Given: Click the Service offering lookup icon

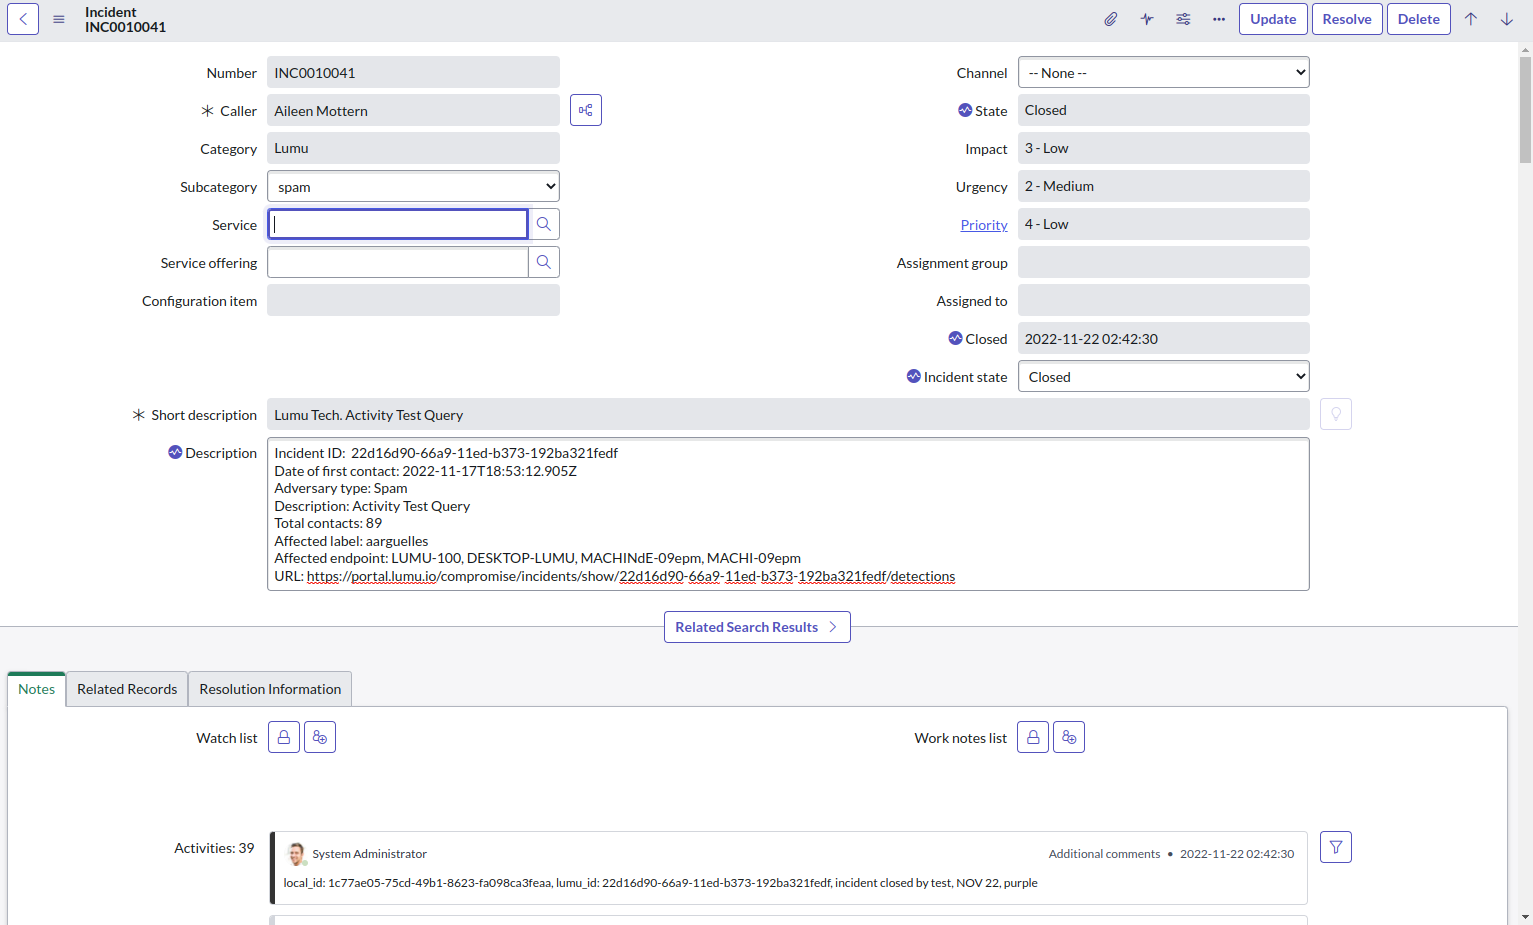Looking at the screenshot, I should pos(544,262).
